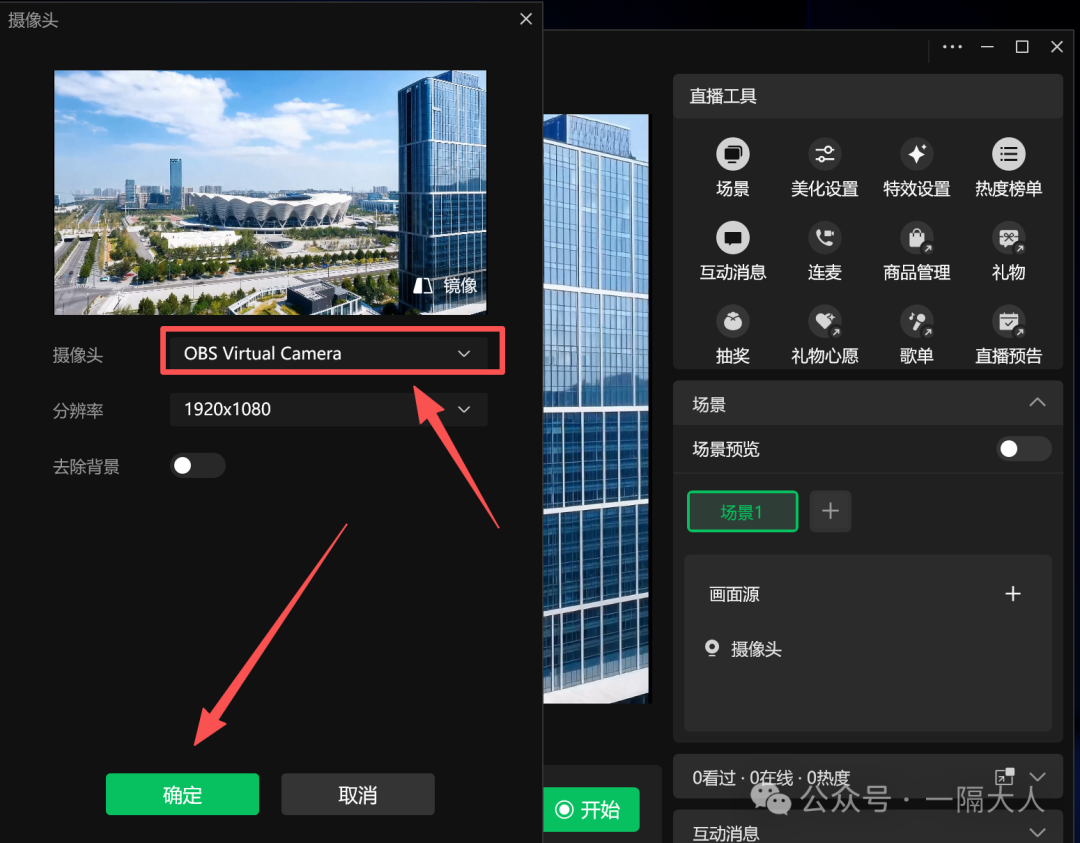Image resolution: width=1080 pixels, height=843 pixels.
Task: Open the 抽奖 lottery icon
Action: pyautogui.click(x=732, y=322)
